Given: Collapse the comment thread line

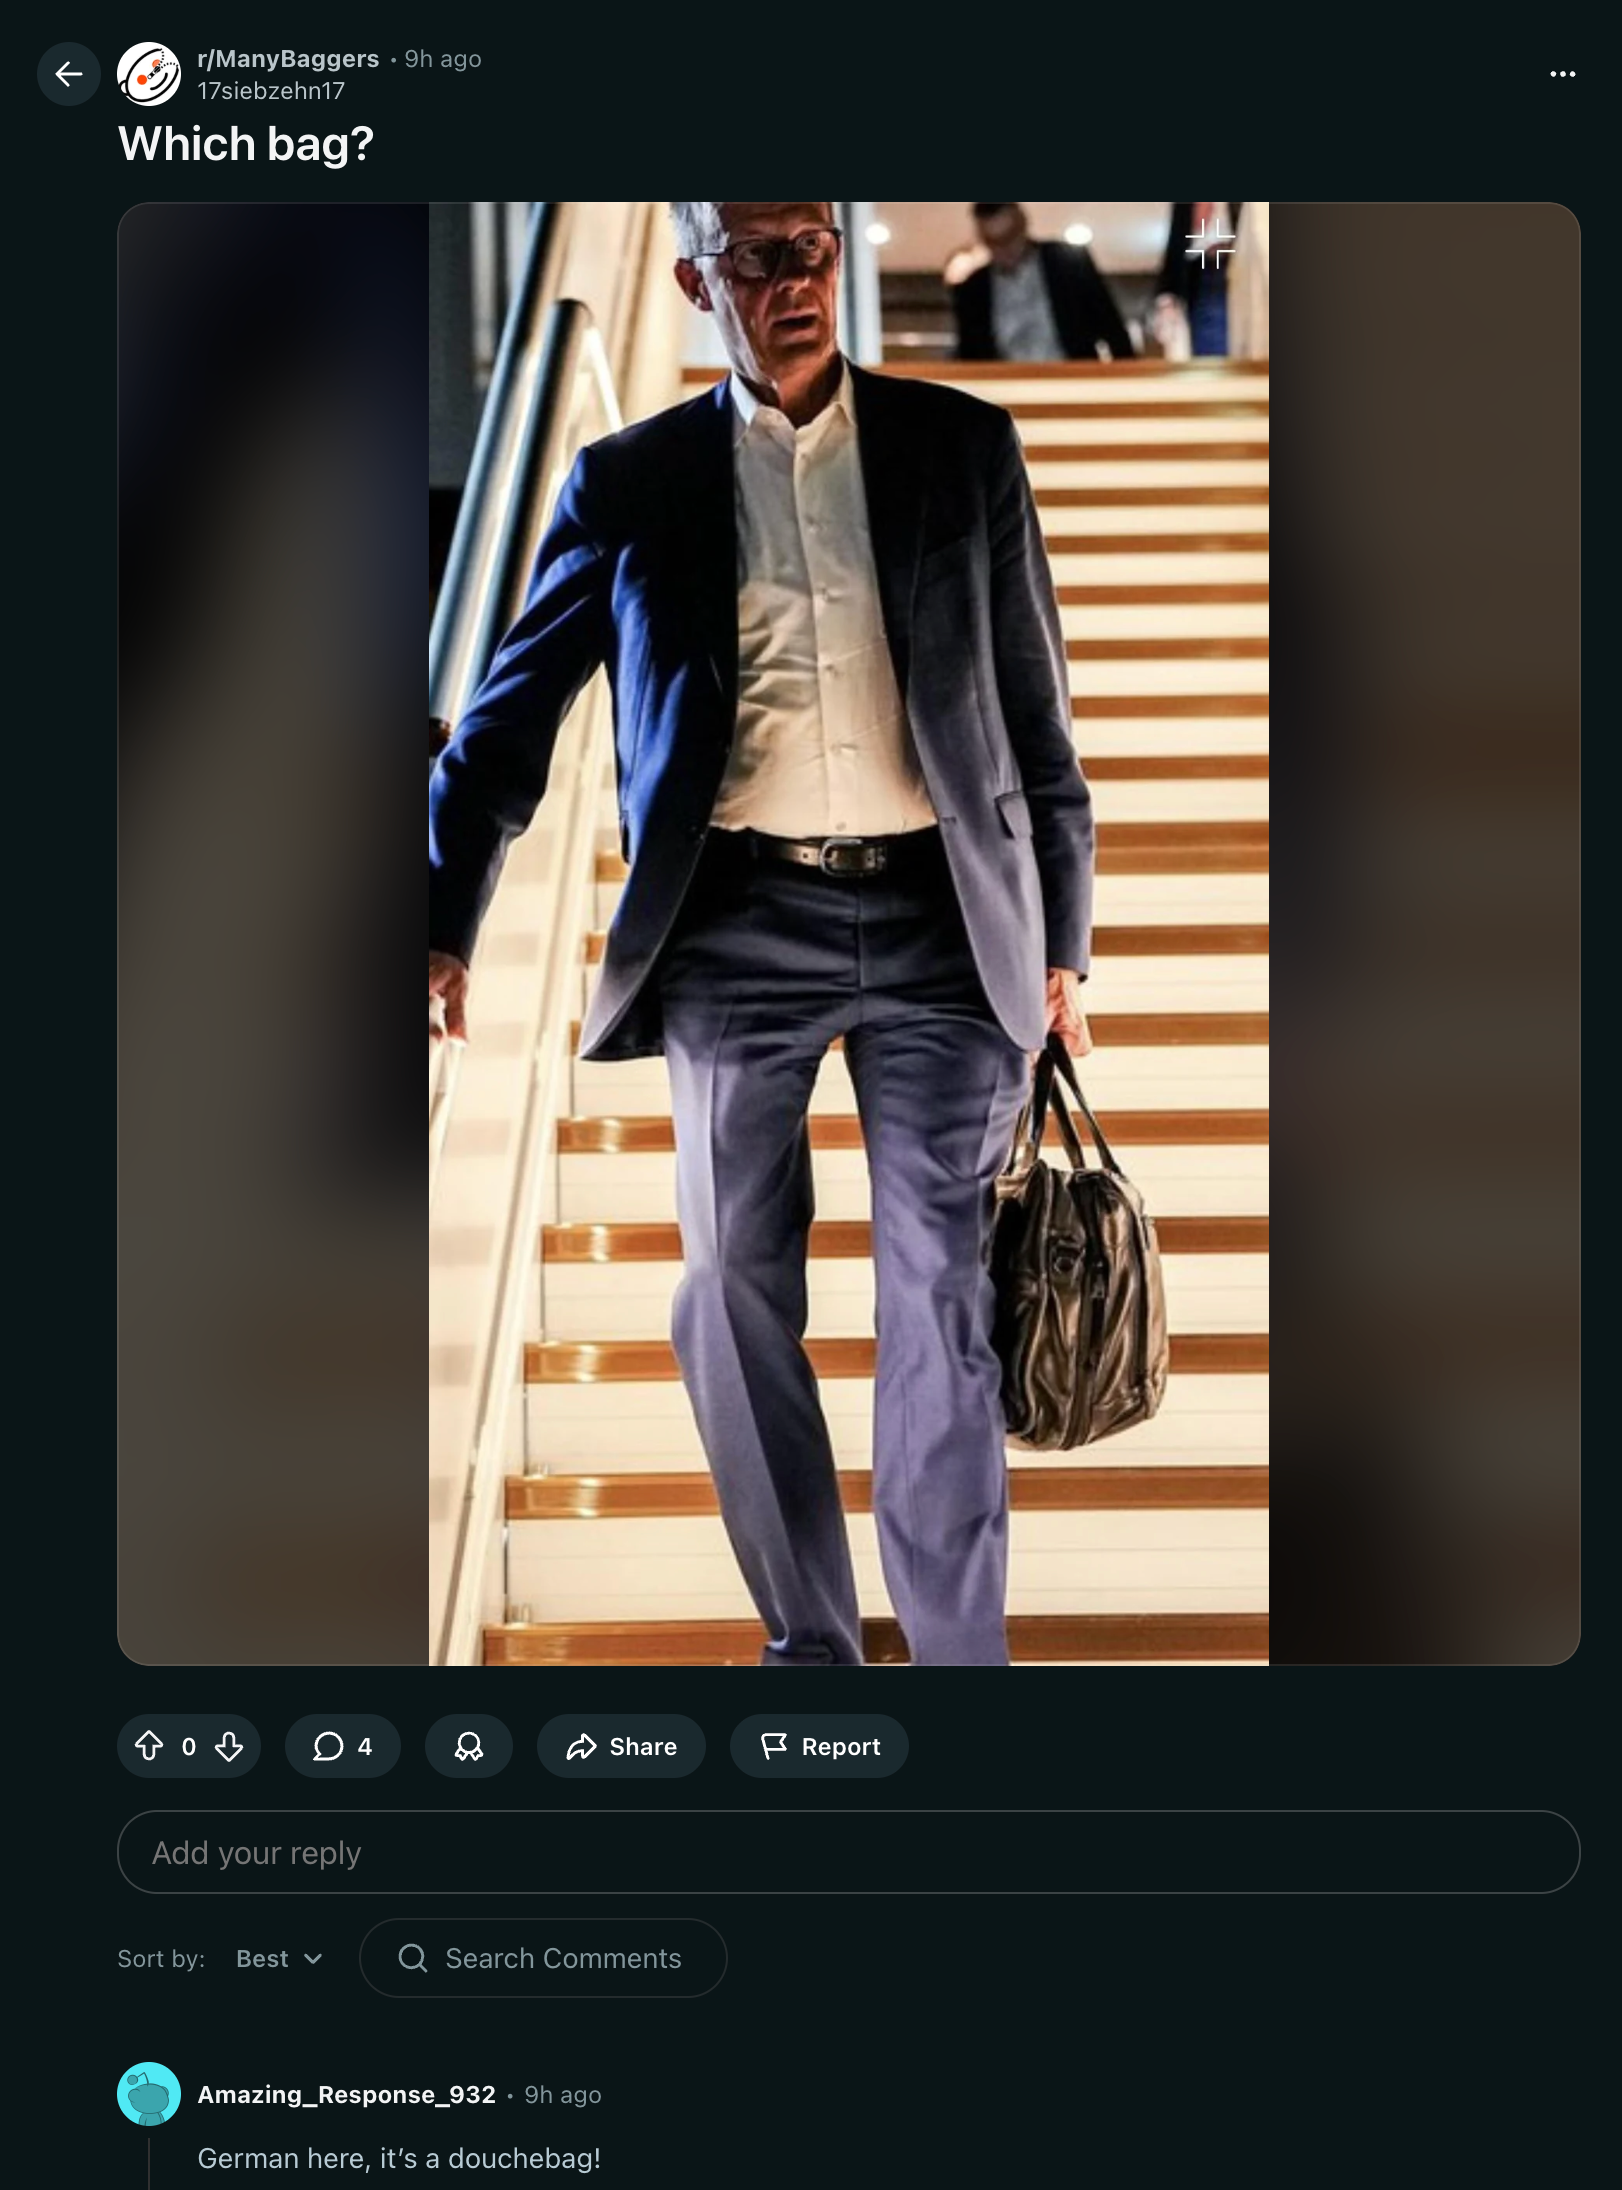Looking at the screenshot, I should 149,2163.
